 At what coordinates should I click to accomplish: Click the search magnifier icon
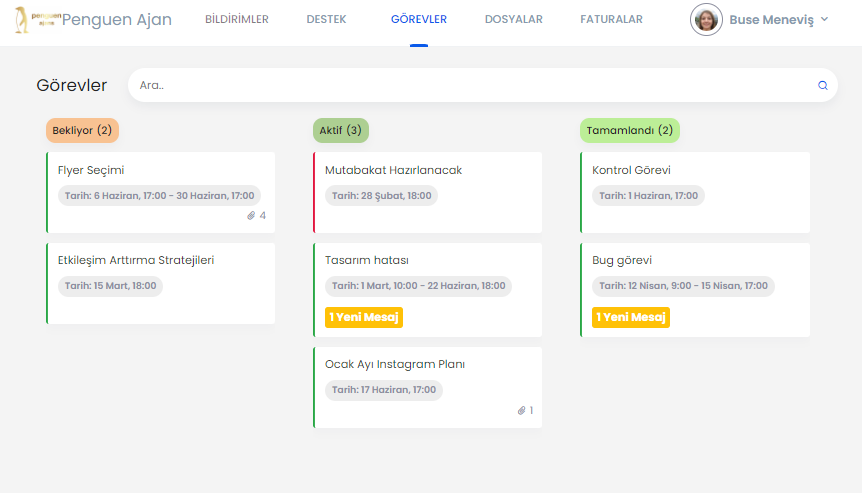(x=823, y=86)
